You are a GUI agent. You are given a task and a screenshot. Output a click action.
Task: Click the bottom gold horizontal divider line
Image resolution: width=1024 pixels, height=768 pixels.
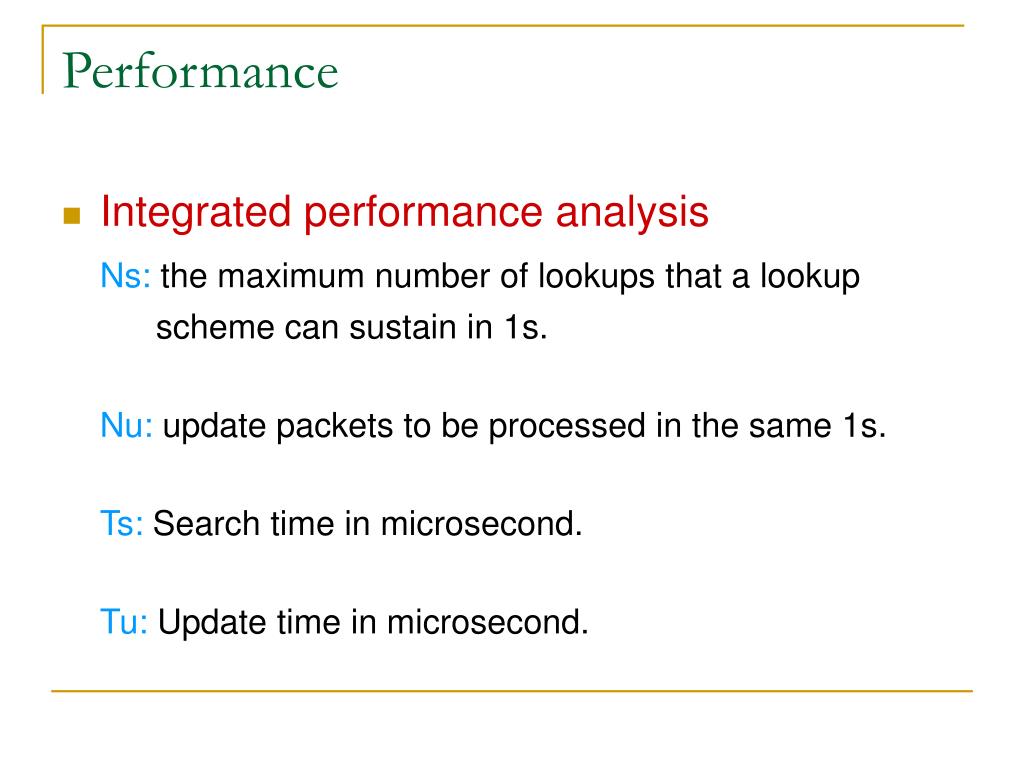(512, 690)
